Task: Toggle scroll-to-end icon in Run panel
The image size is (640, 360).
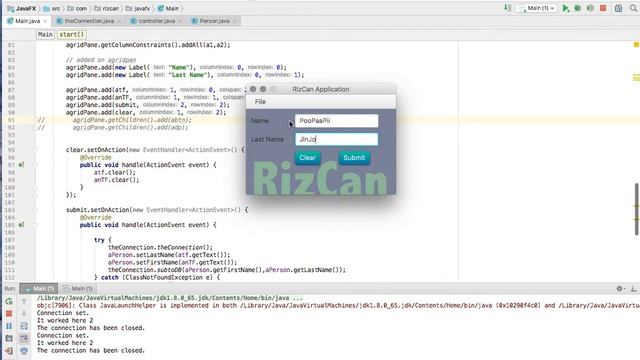Action: [x=24, y=338]
